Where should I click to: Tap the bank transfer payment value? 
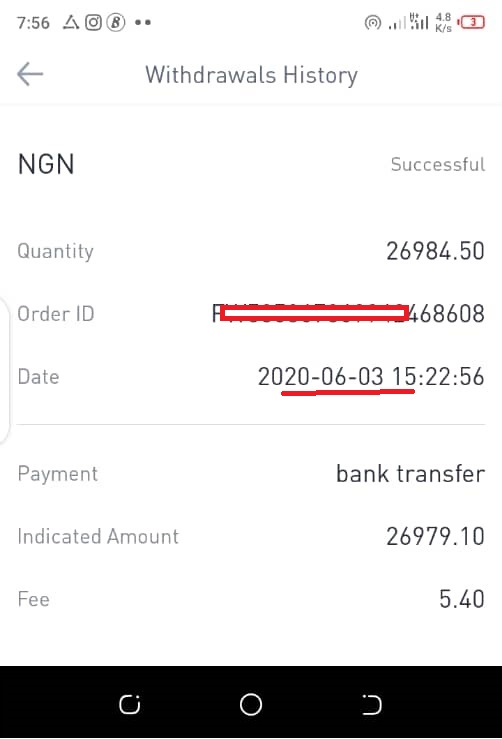point(411,474)
